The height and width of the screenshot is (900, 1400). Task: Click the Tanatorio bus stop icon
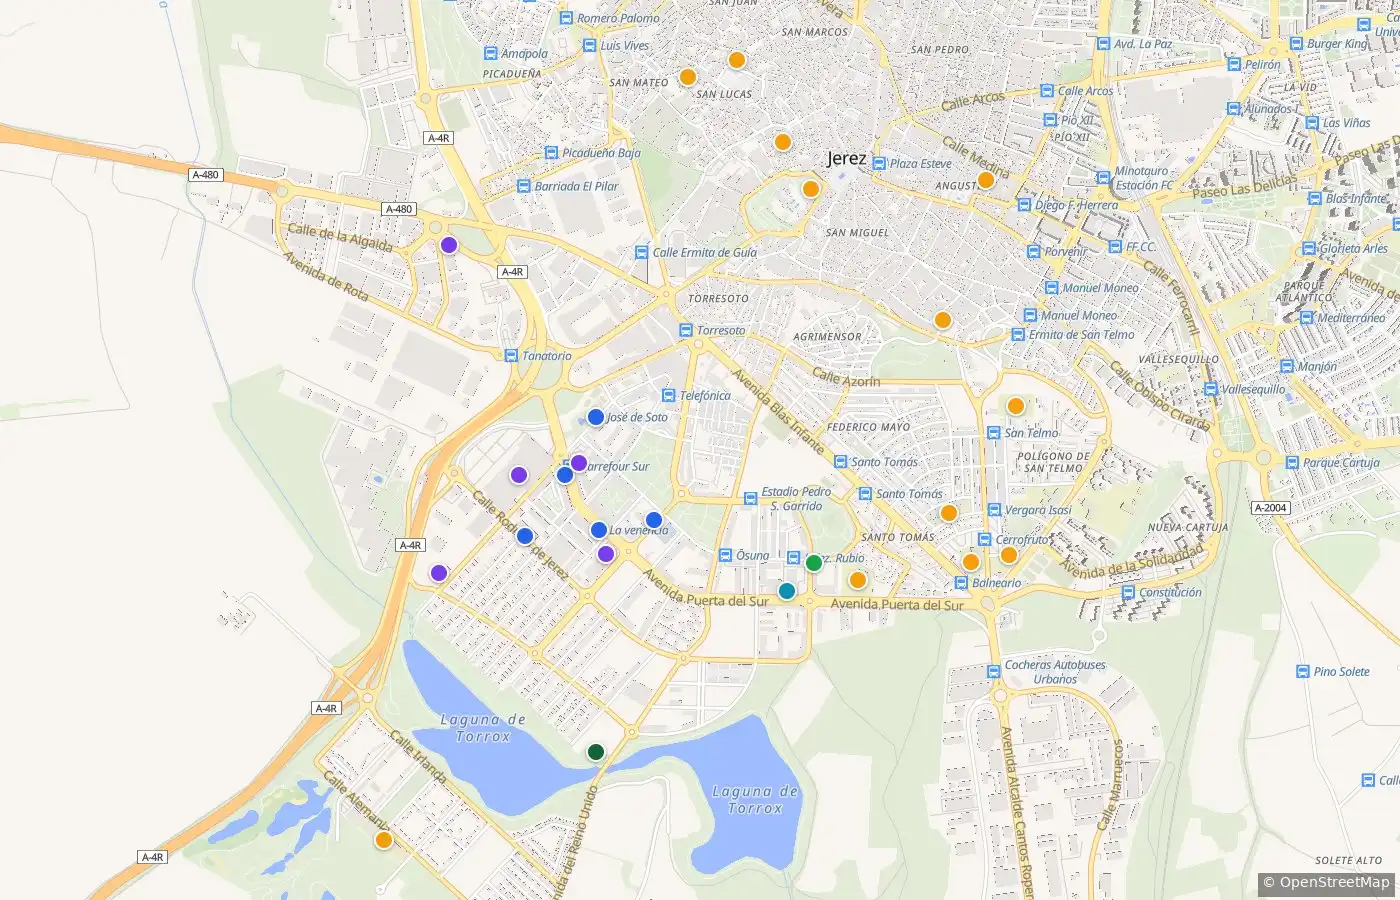(x=511, y=356)
